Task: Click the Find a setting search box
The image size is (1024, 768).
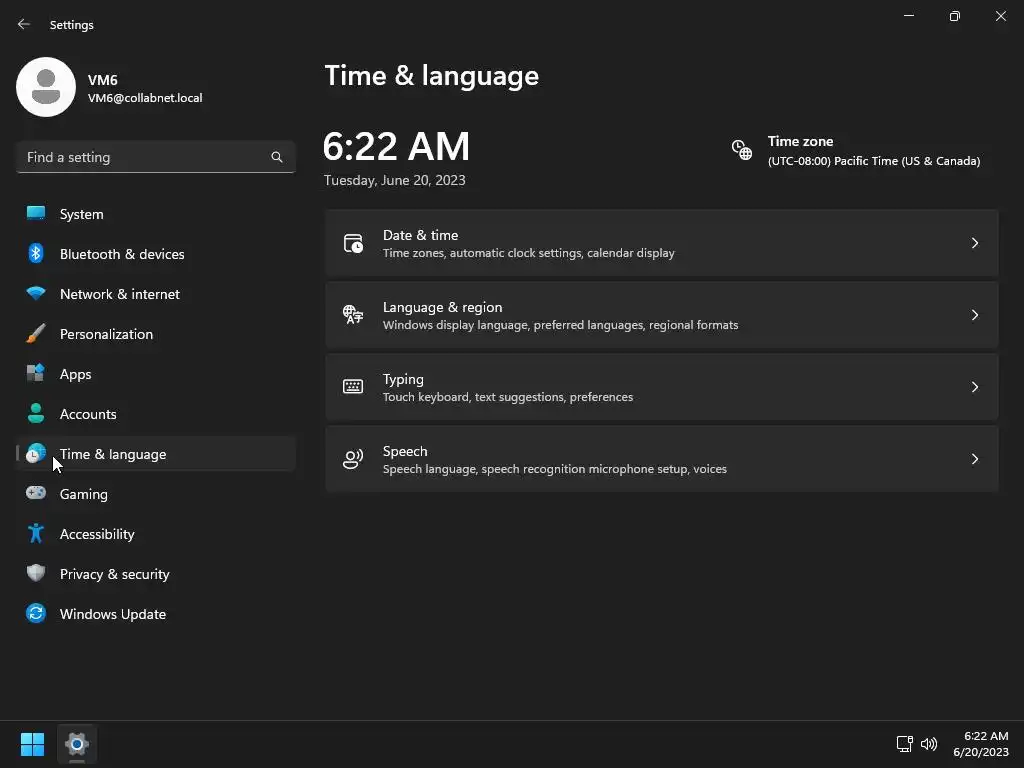Action: pyautogui.click(x=145, y=157)
